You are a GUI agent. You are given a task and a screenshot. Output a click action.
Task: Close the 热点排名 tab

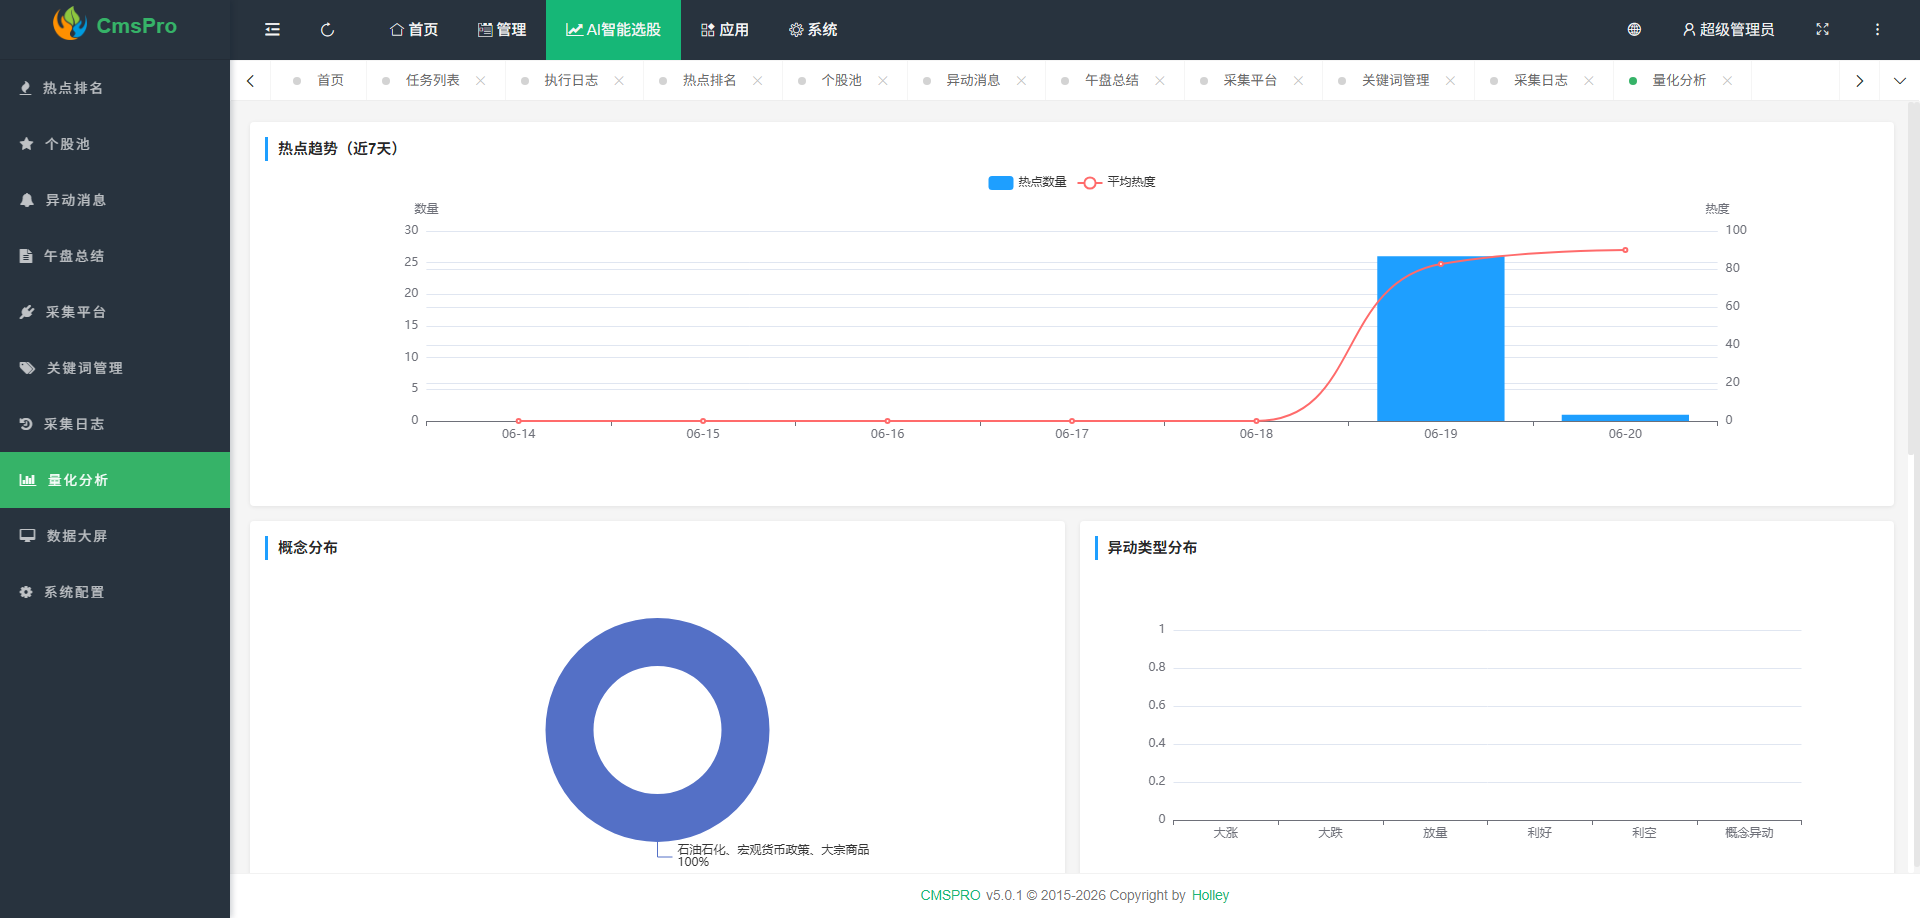click(758, 81)
